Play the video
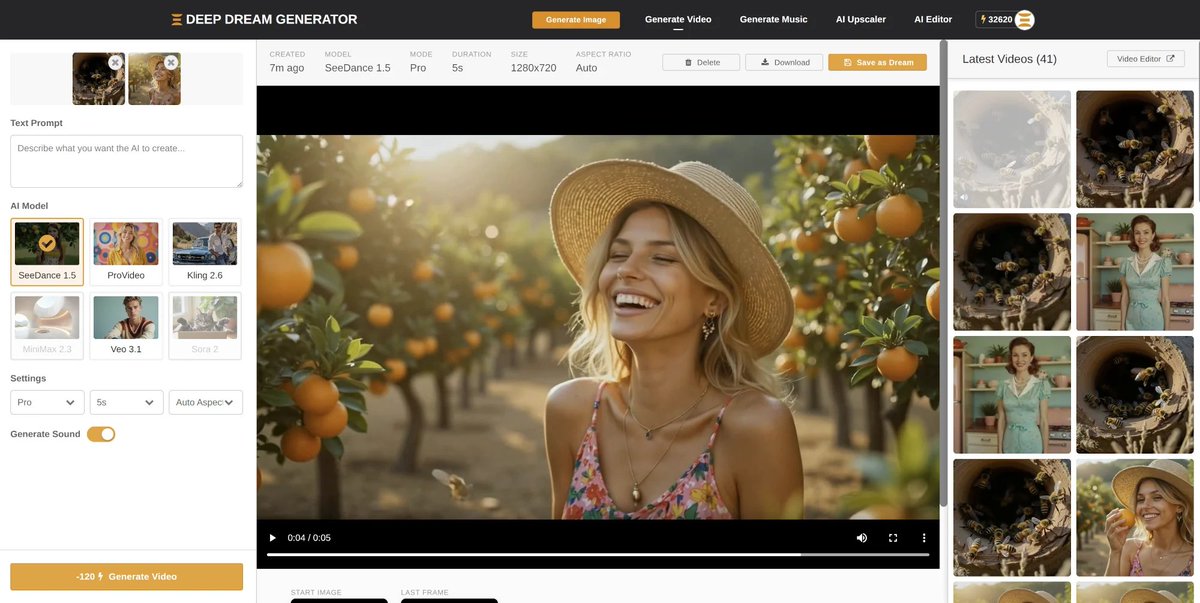1200x603 pixels. click(272, 538)
